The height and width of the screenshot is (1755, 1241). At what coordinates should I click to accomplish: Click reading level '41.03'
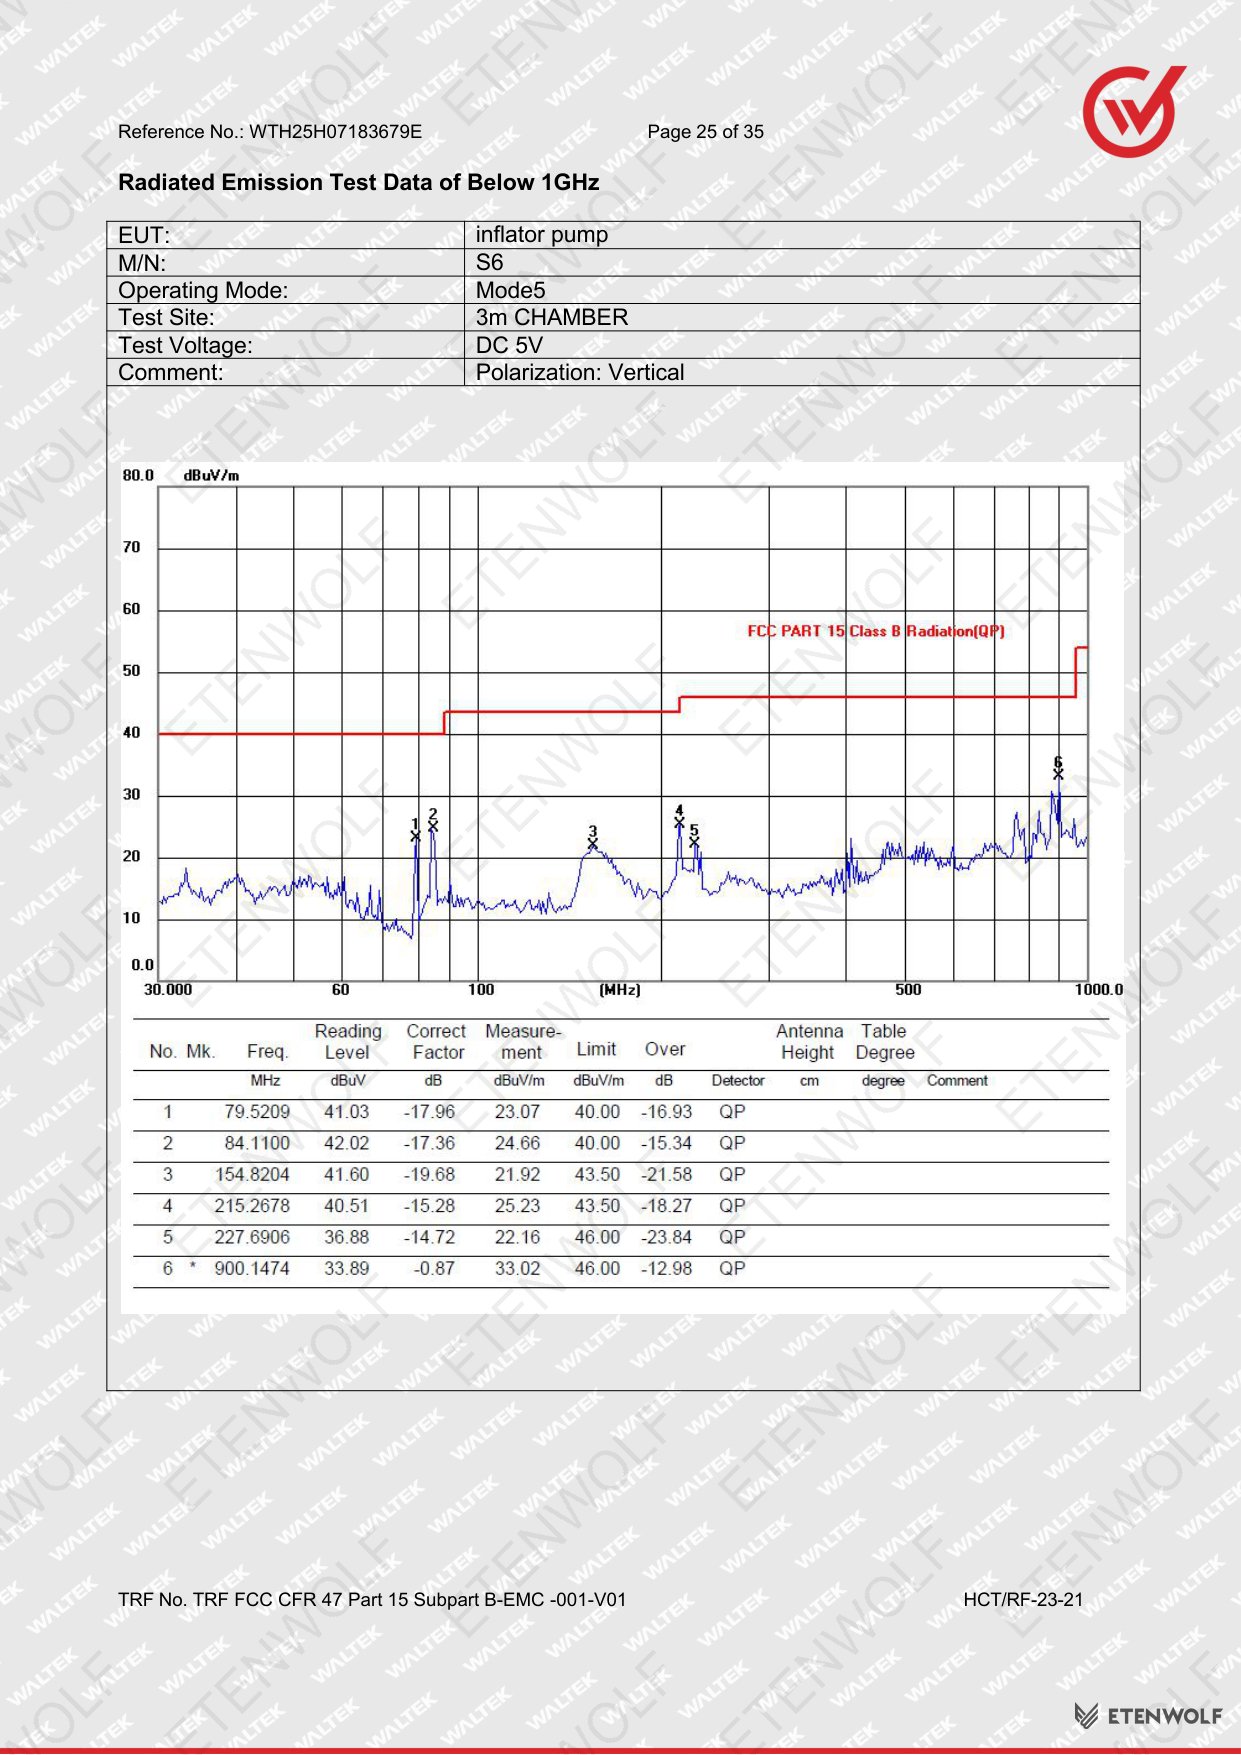click(x=347, y=1112)
